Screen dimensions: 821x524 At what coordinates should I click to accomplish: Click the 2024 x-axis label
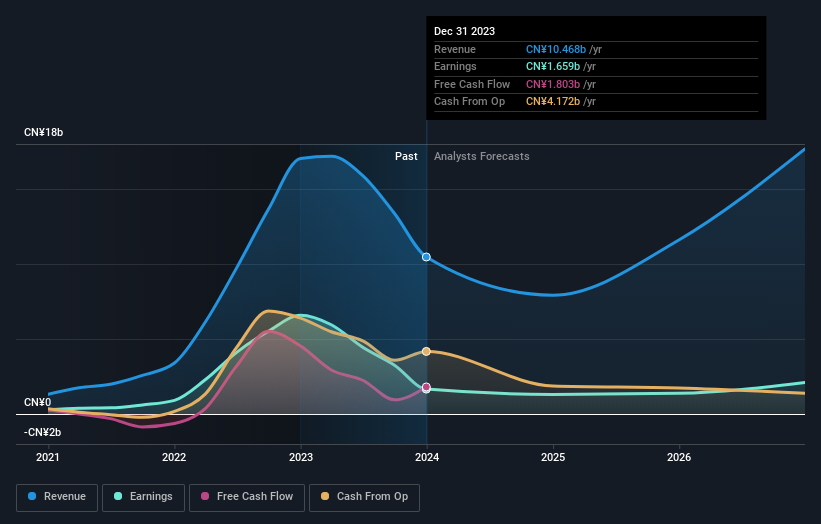427,458
